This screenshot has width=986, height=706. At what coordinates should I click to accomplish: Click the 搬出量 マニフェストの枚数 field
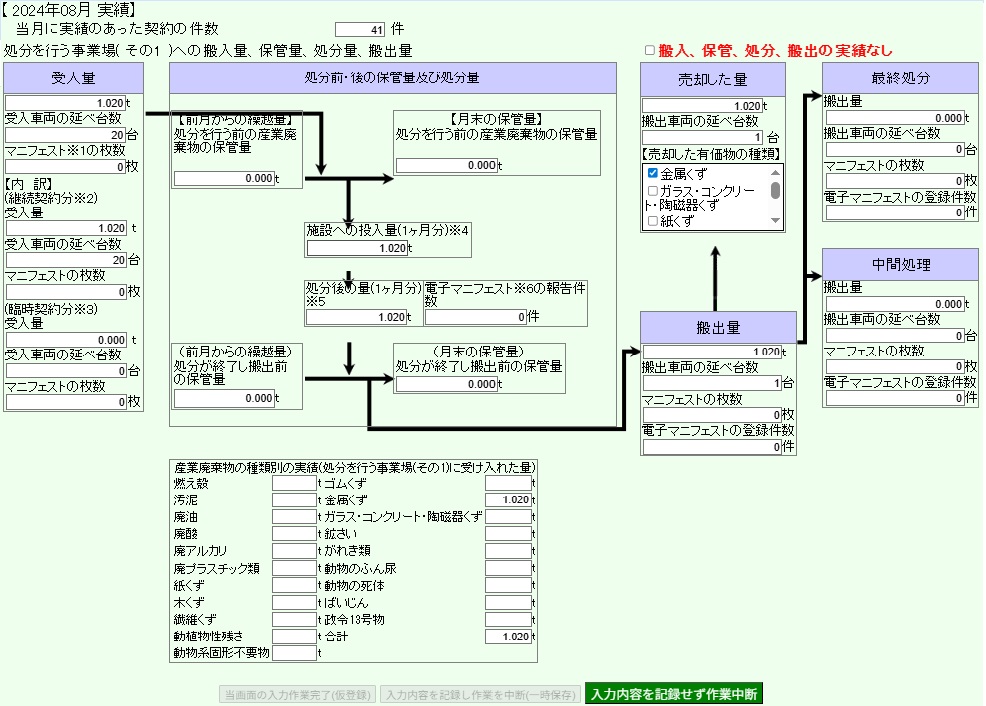click(712, 415)
